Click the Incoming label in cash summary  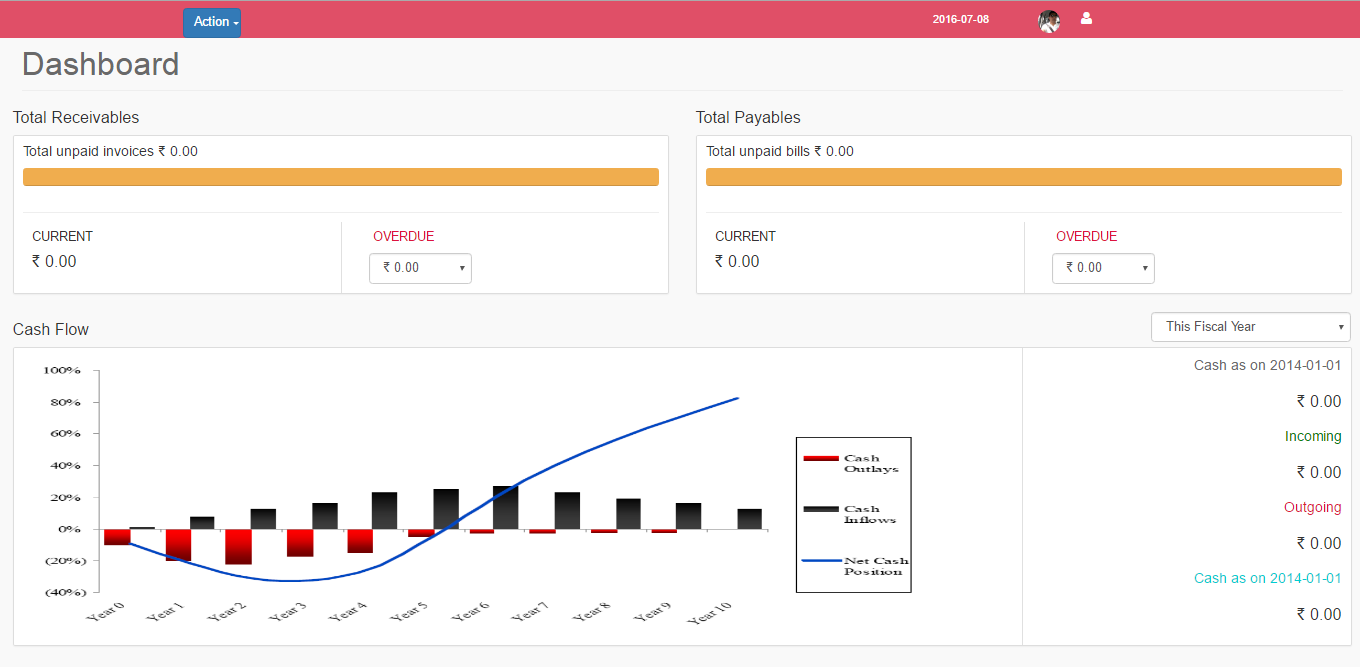[1313, 436]
